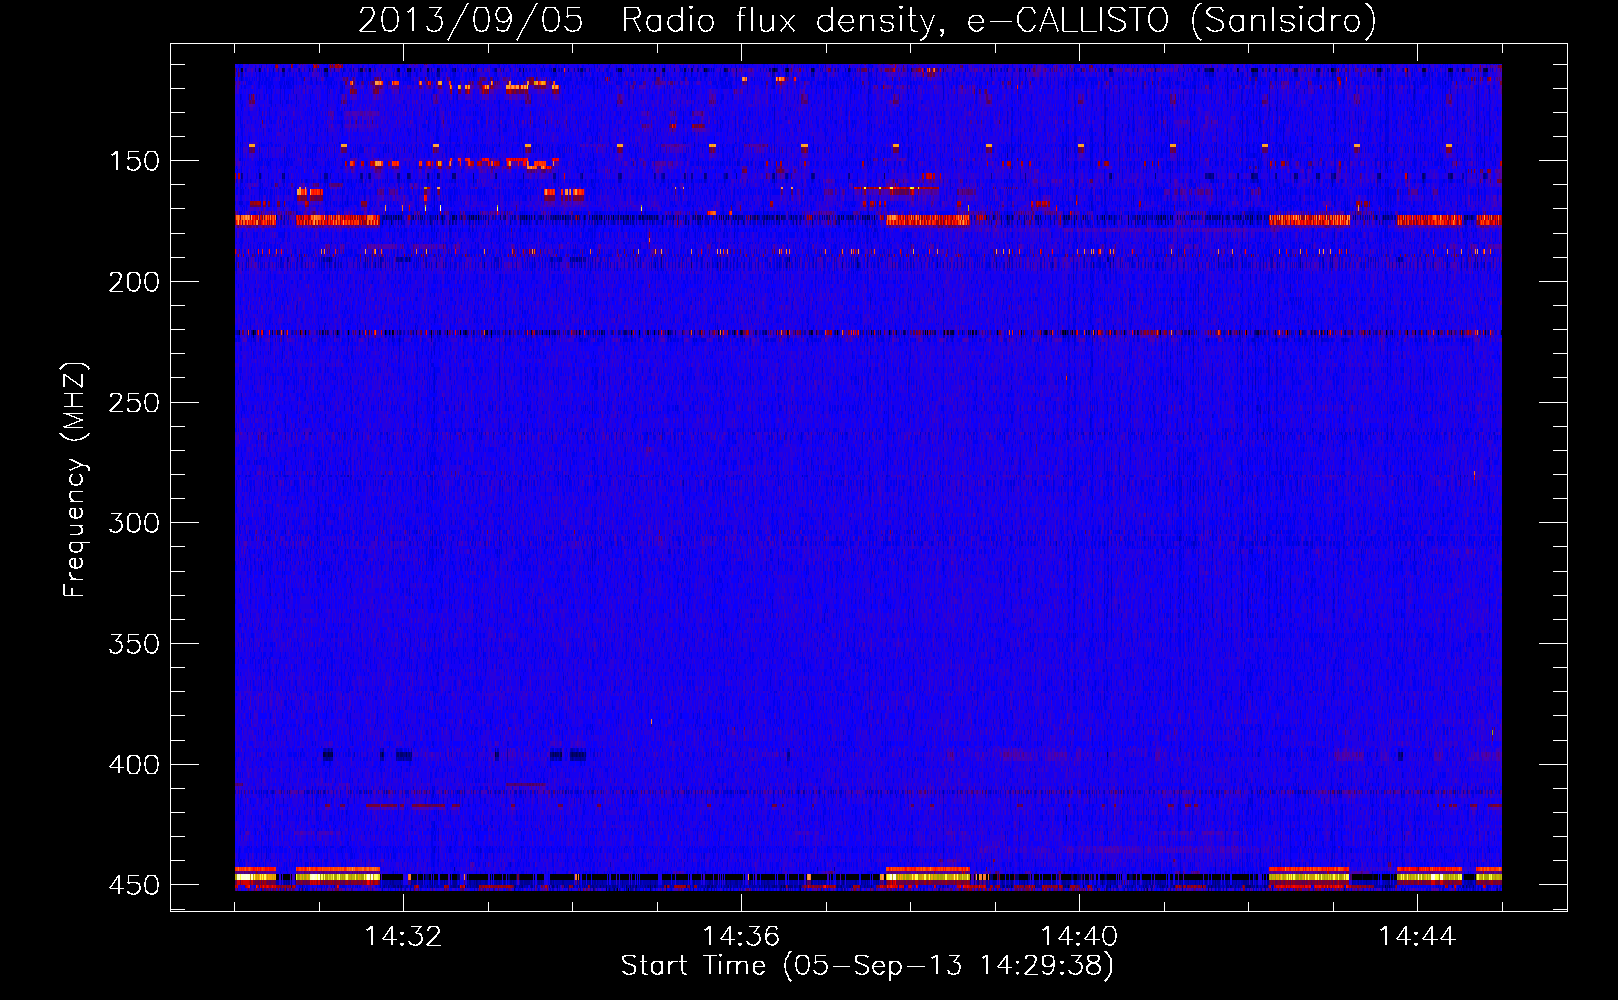Click the 14:40 time tick label
The height and width of the screenshot is (1000, 1618).
click(x=1079, y=937)
